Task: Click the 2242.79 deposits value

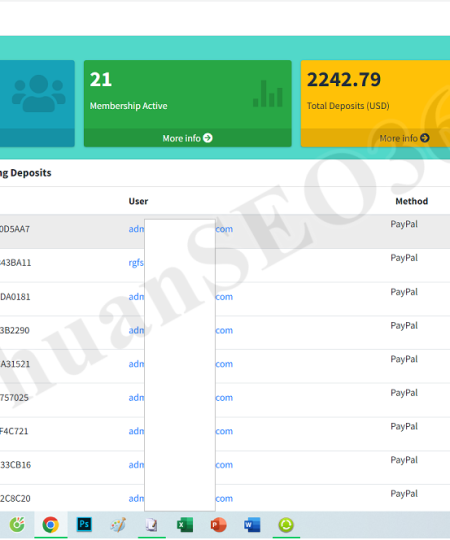Action: point(344,80)
